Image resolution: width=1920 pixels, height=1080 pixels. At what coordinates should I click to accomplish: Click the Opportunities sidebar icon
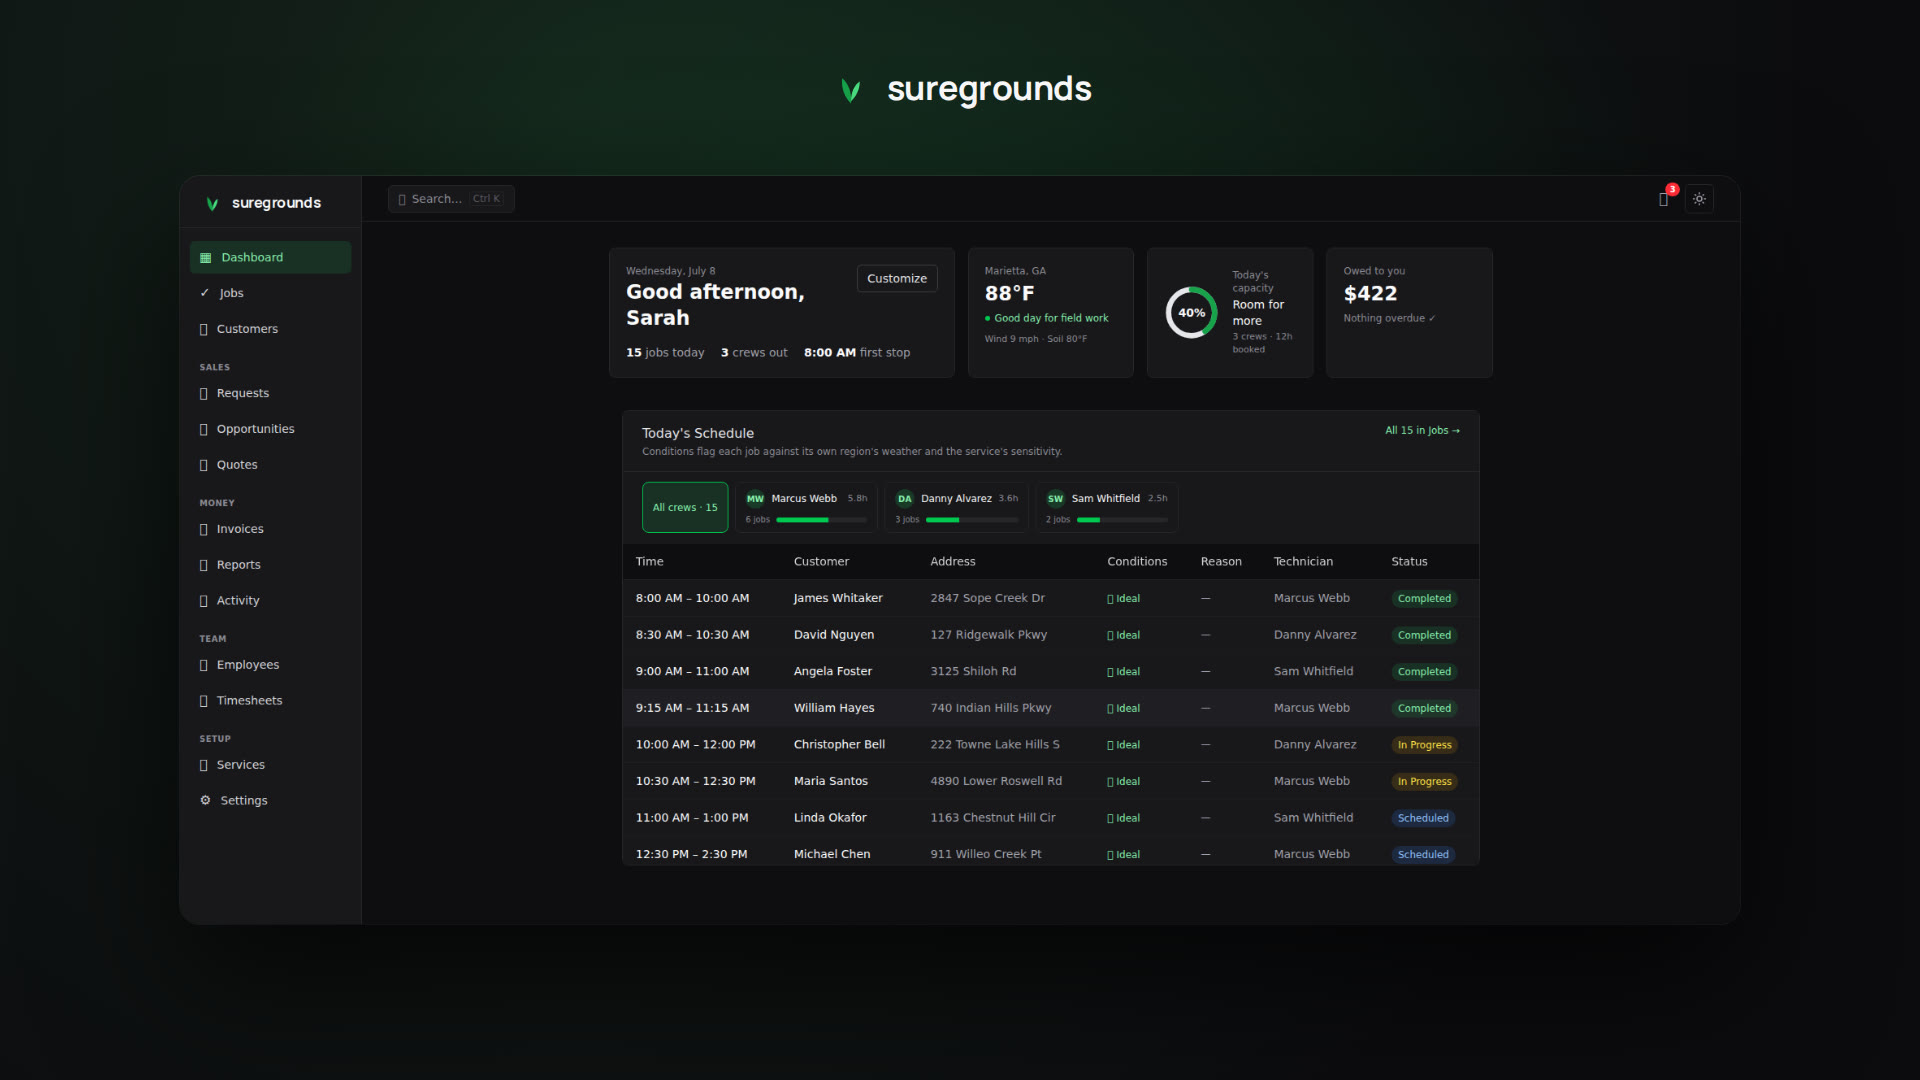coord(204,429)
